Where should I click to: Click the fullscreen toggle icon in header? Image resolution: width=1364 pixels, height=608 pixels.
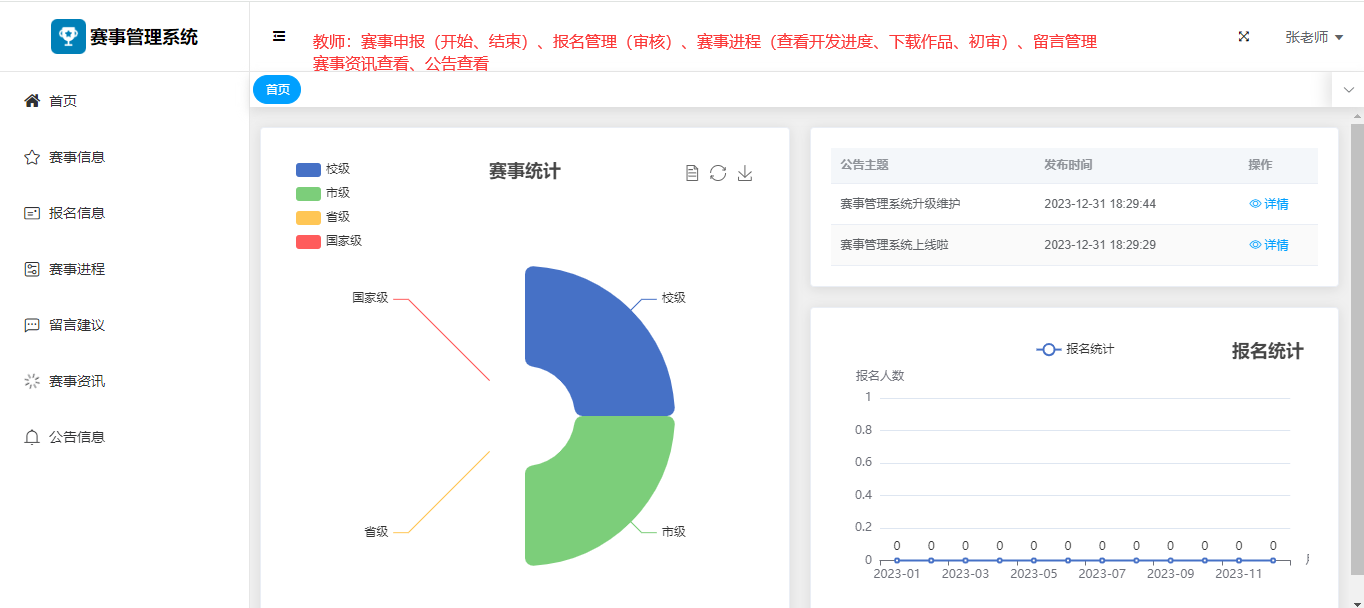point(1244,36)
